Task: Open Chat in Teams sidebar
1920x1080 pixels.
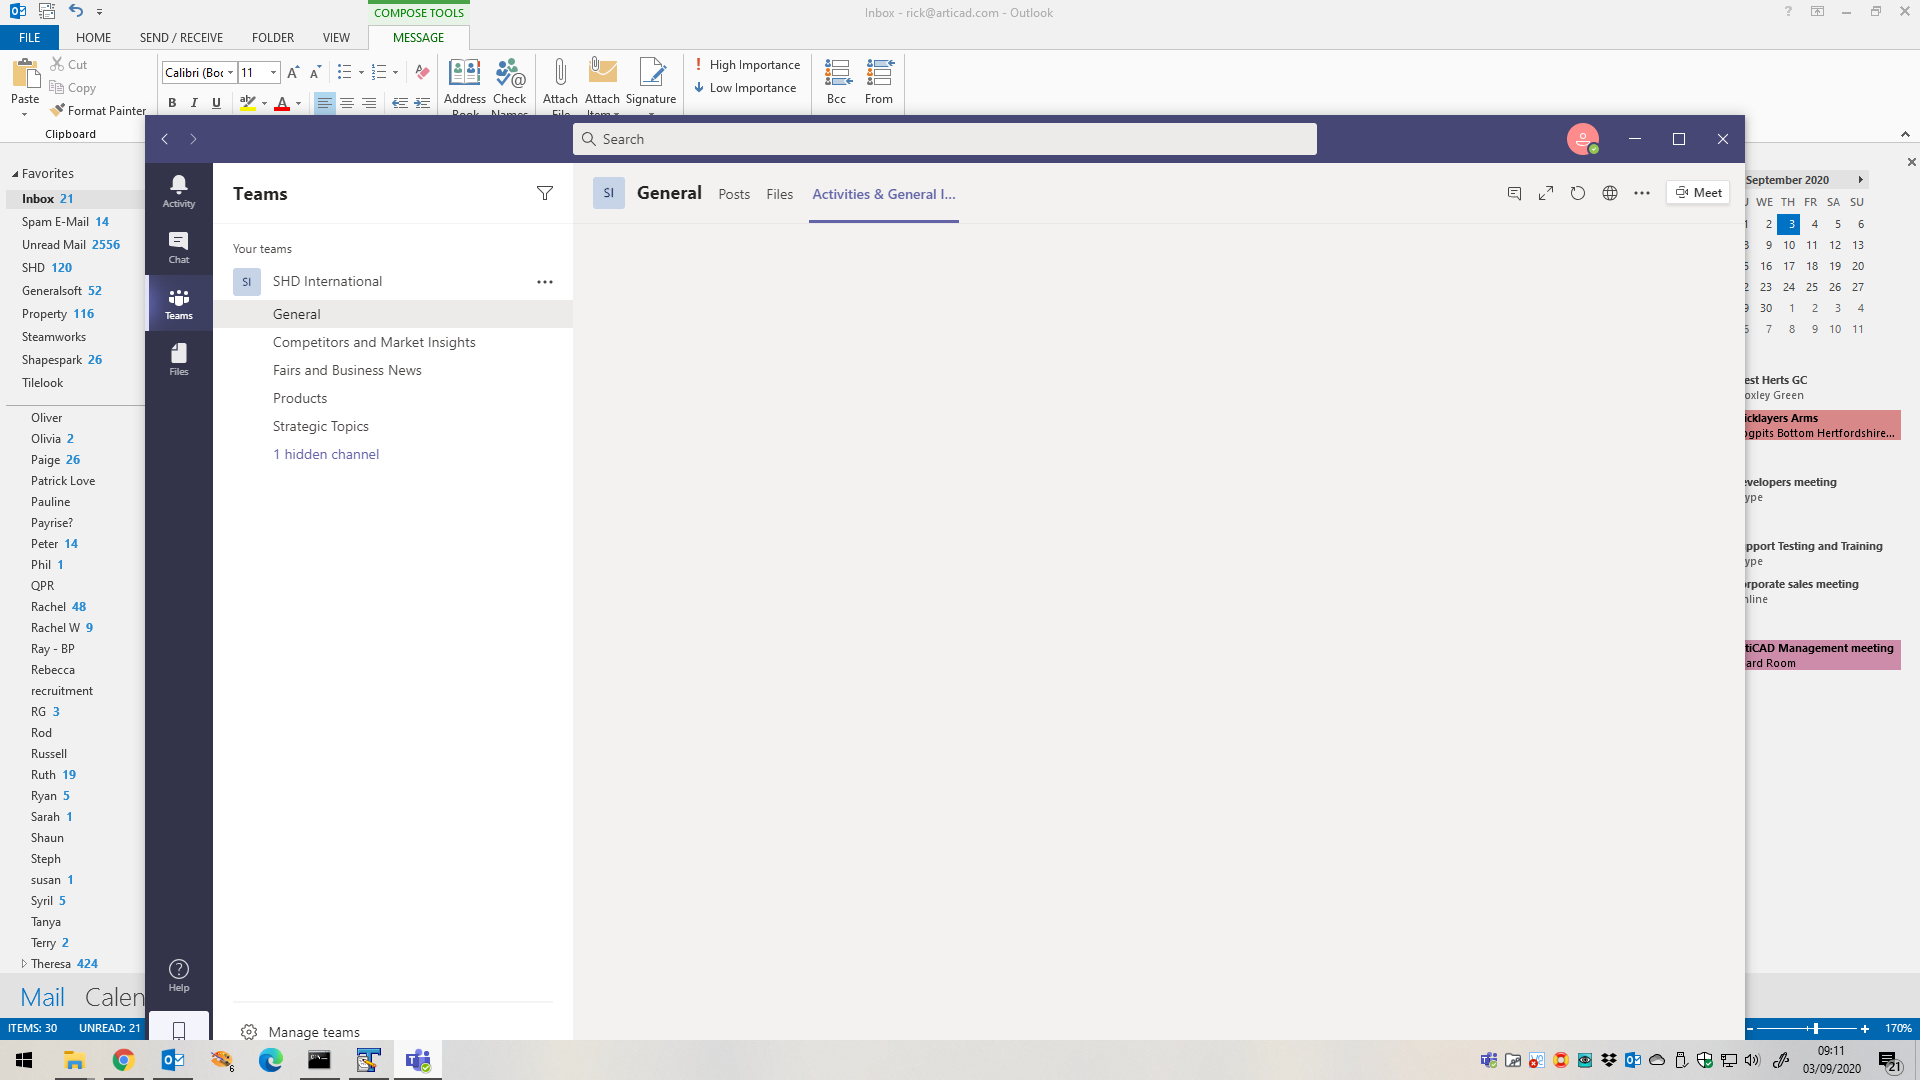Action: 179,246
